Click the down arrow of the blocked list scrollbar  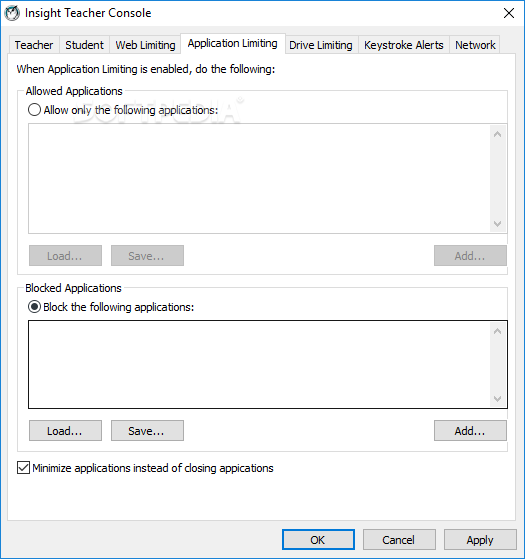(x=498, y=399)
